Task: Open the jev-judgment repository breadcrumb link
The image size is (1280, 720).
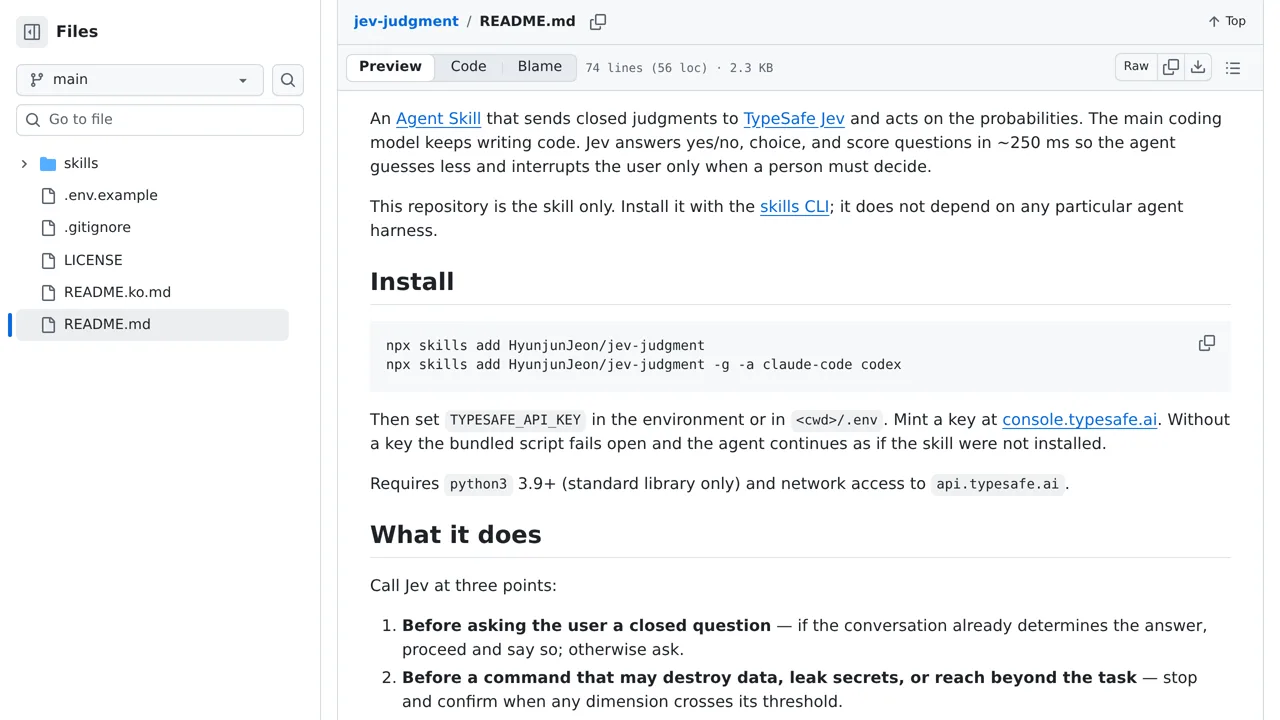Action: pyautogui.click(x=406, y=21)
